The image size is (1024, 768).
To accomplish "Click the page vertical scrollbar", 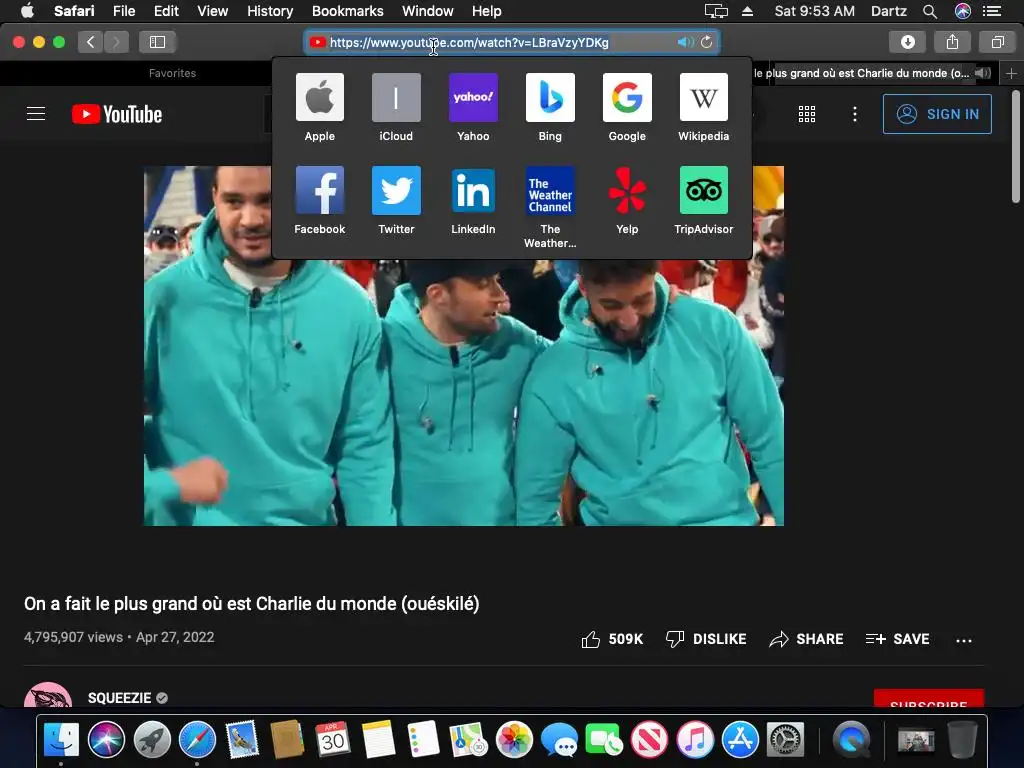I will coord(1016,147).
